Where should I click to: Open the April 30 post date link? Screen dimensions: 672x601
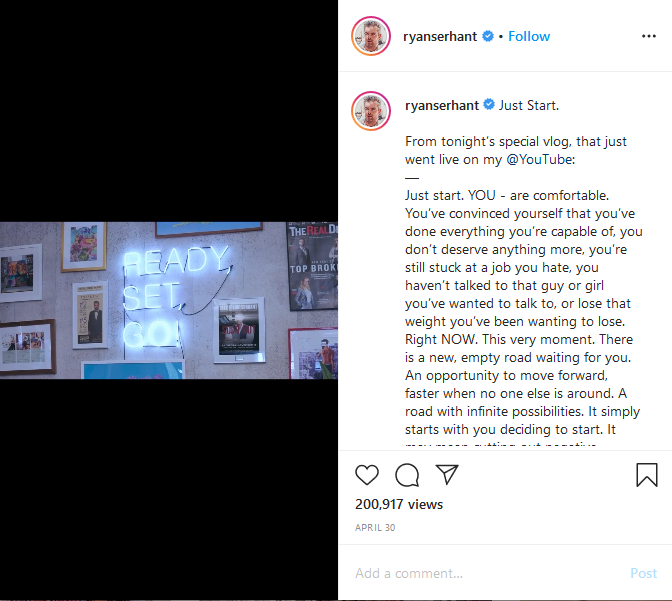375,528
